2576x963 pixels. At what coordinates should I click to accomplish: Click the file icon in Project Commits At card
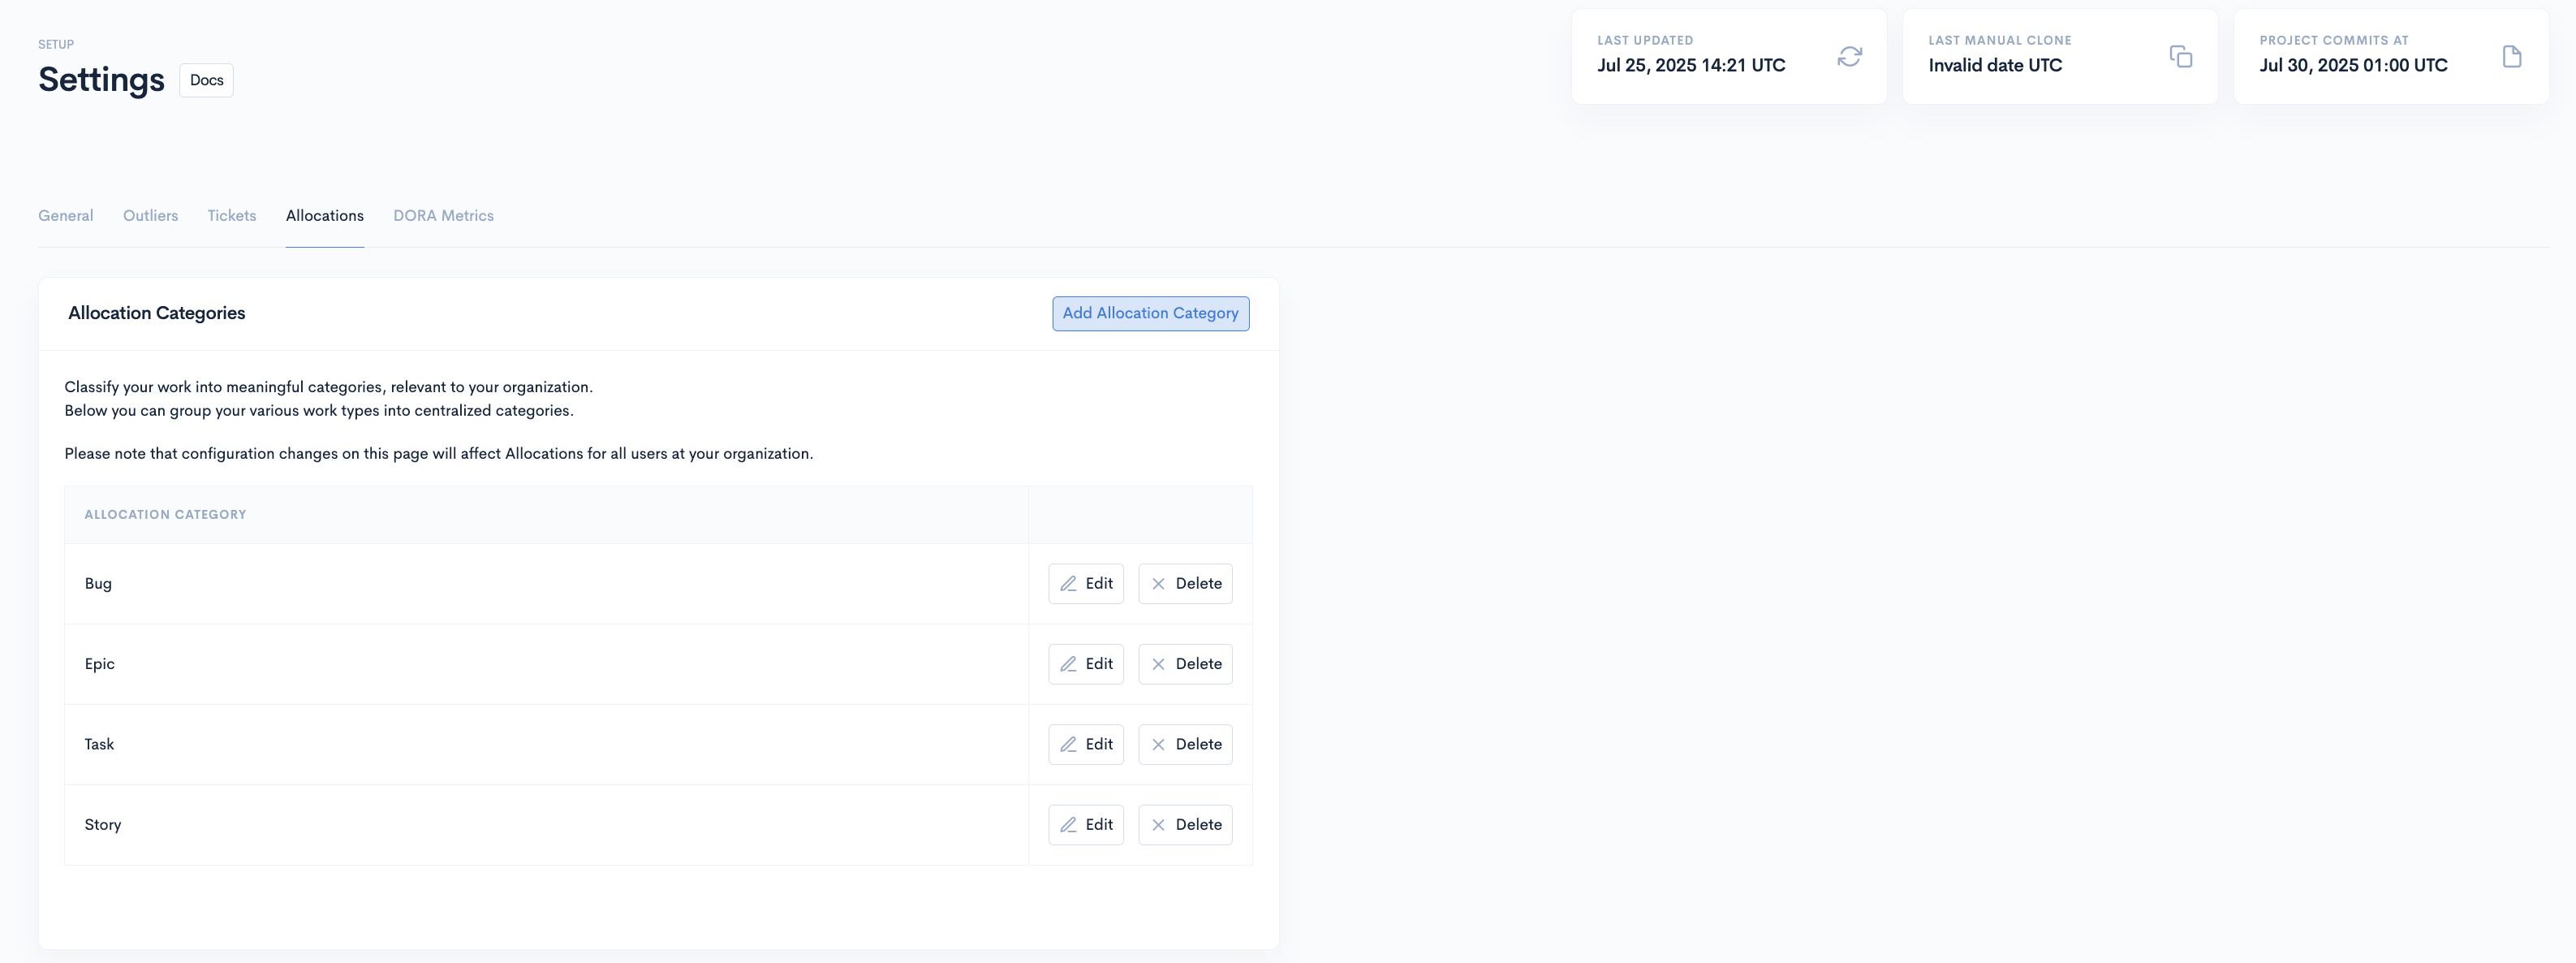tap(2512, 57)
